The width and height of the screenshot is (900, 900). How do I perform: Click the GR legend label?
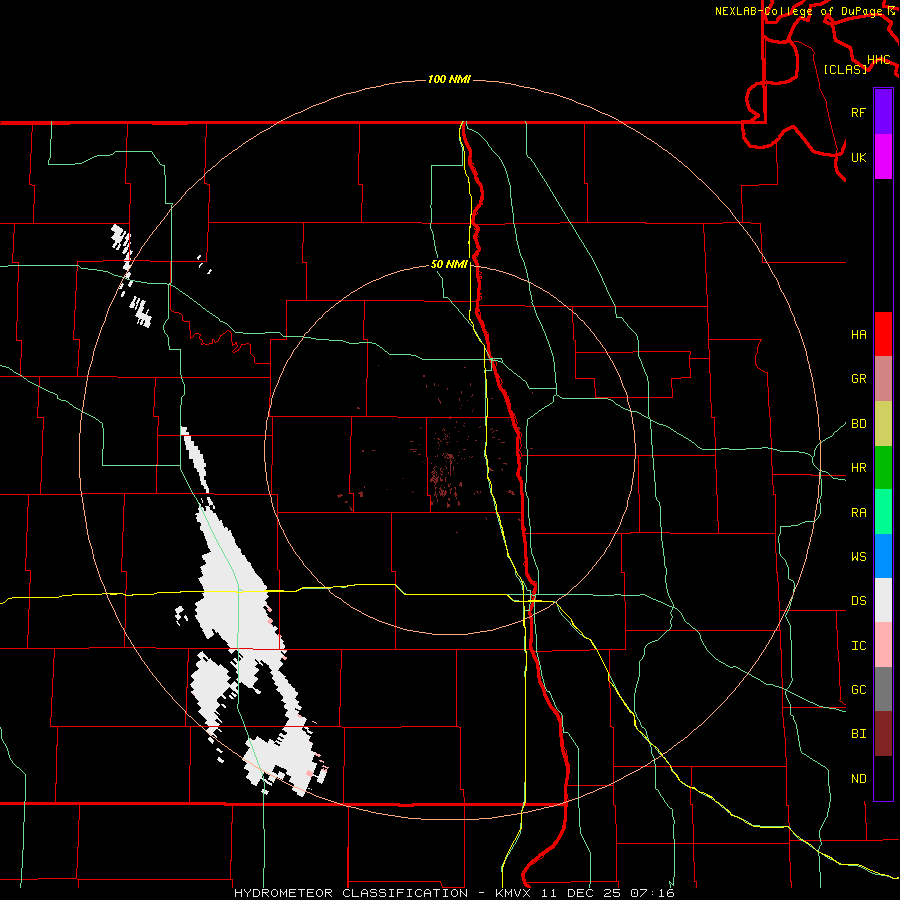pyautogui.click(x=858, y=379)
